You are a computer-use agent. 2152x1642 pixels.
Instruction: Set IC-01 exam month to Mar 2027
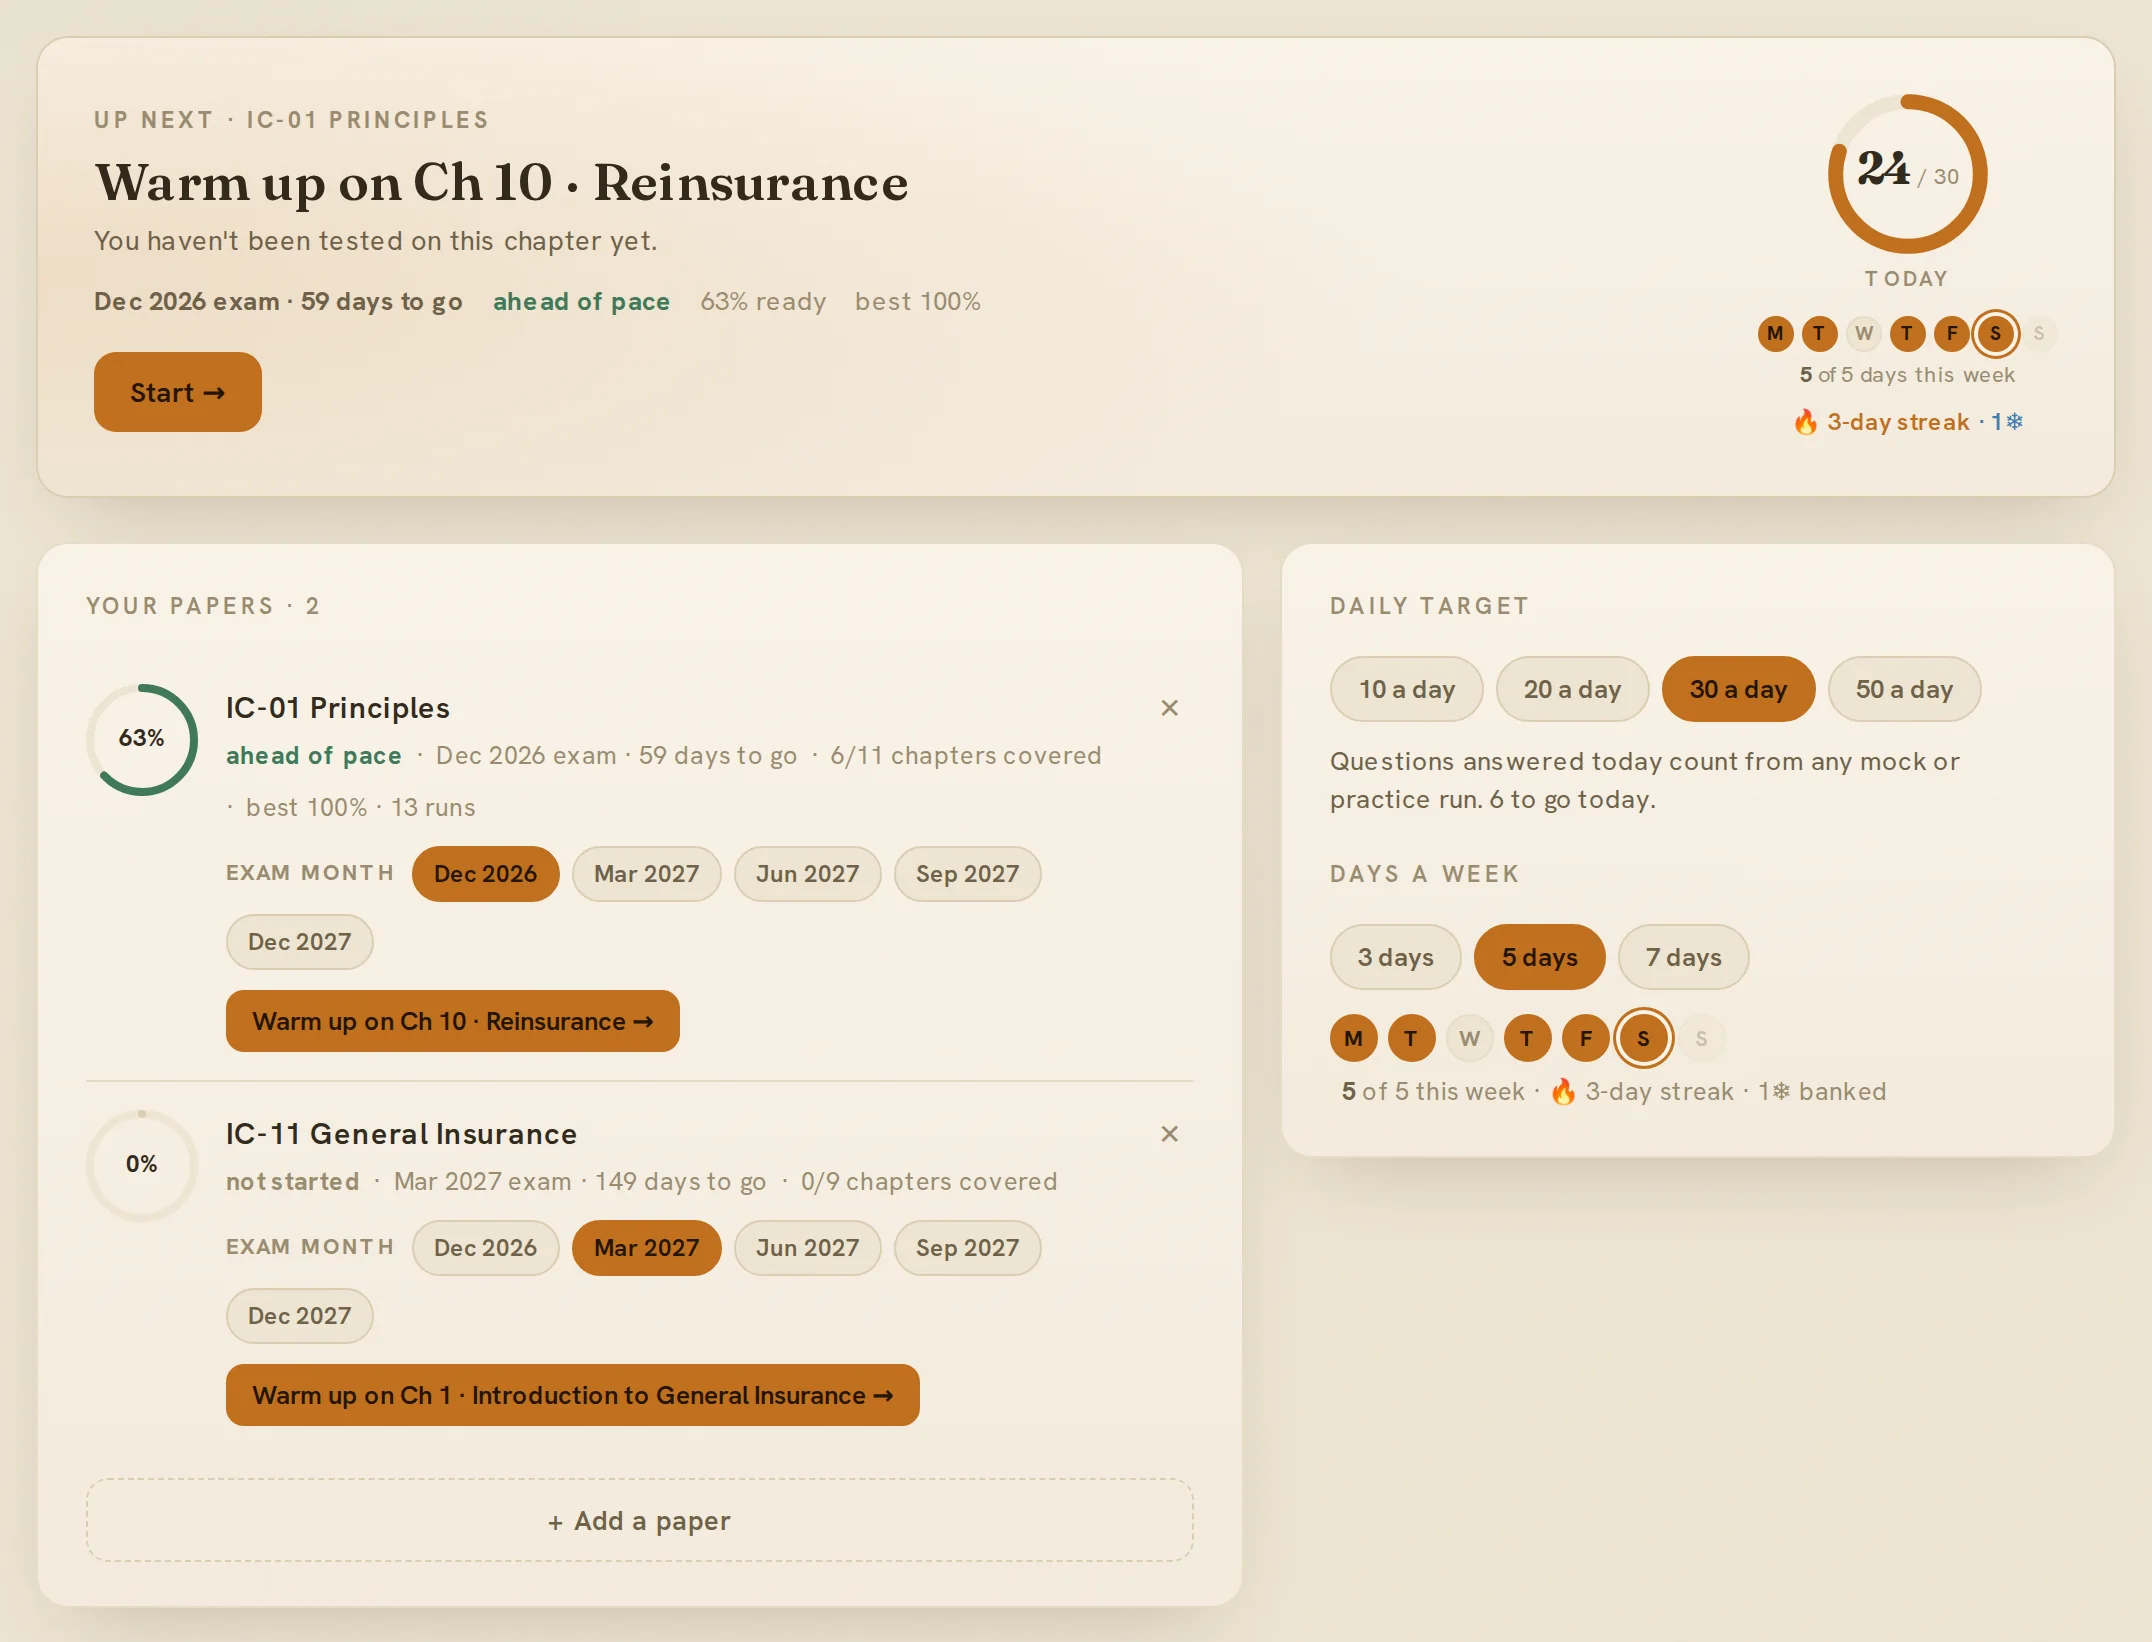point(647,874)
